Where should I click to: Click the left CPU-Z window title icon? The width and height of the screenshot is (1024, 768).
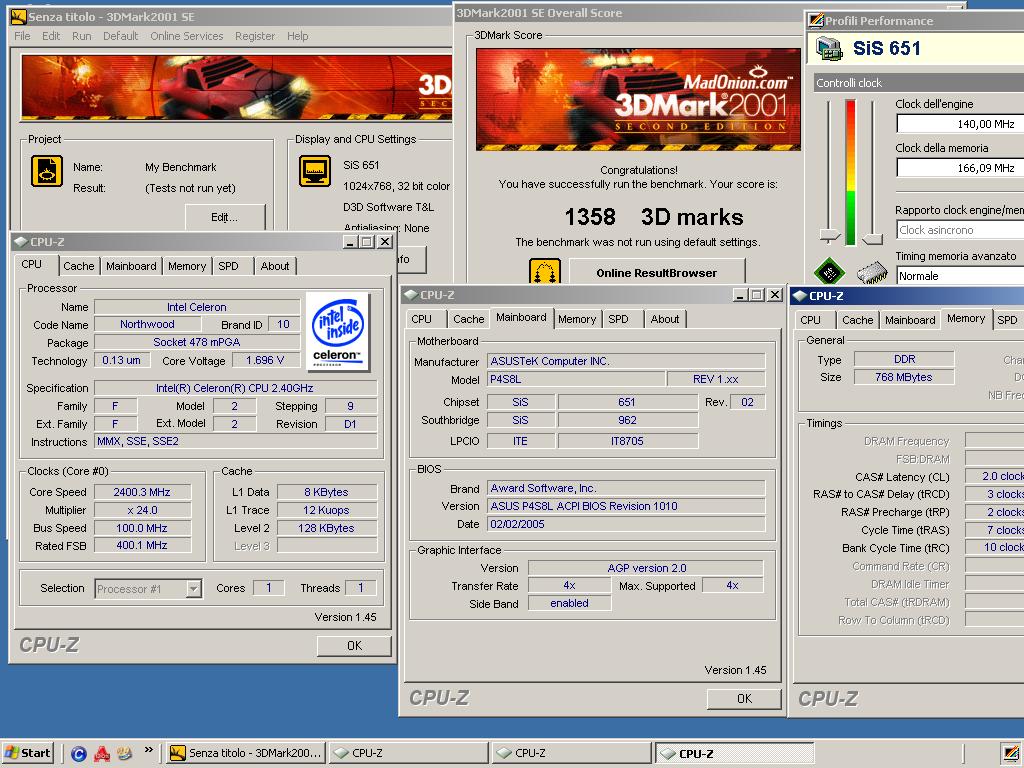[20, 242]
